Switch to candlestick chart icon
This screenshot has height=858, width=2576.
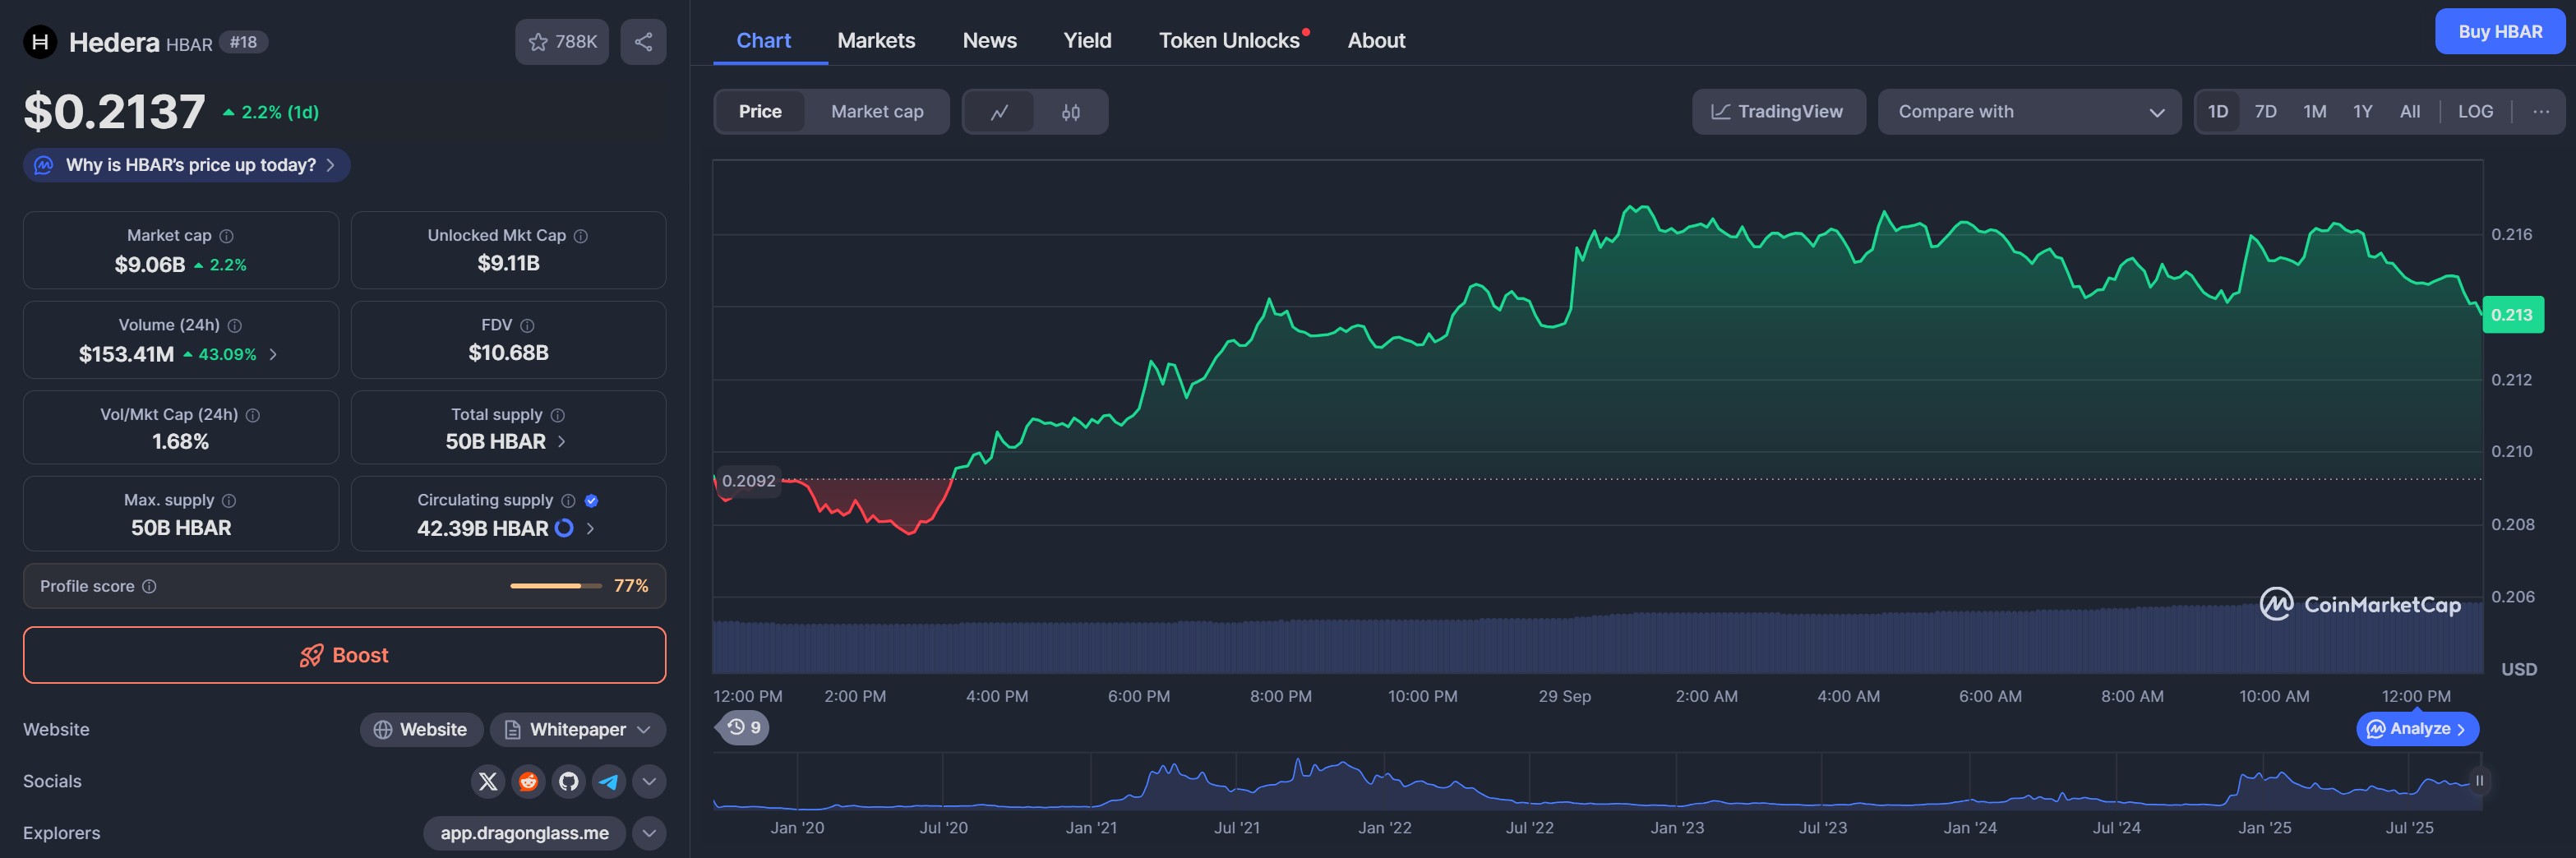1070,112
